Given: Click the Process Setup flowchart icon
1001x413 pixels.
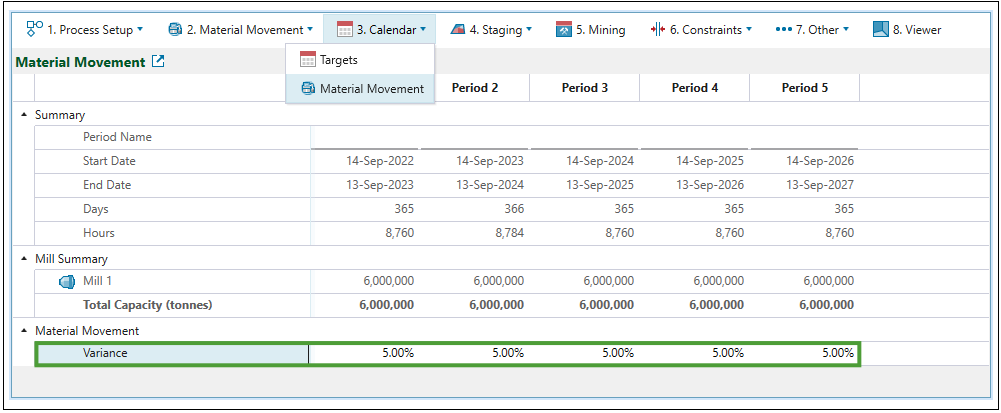Looking at the screenshot, I should pos(34,29).
